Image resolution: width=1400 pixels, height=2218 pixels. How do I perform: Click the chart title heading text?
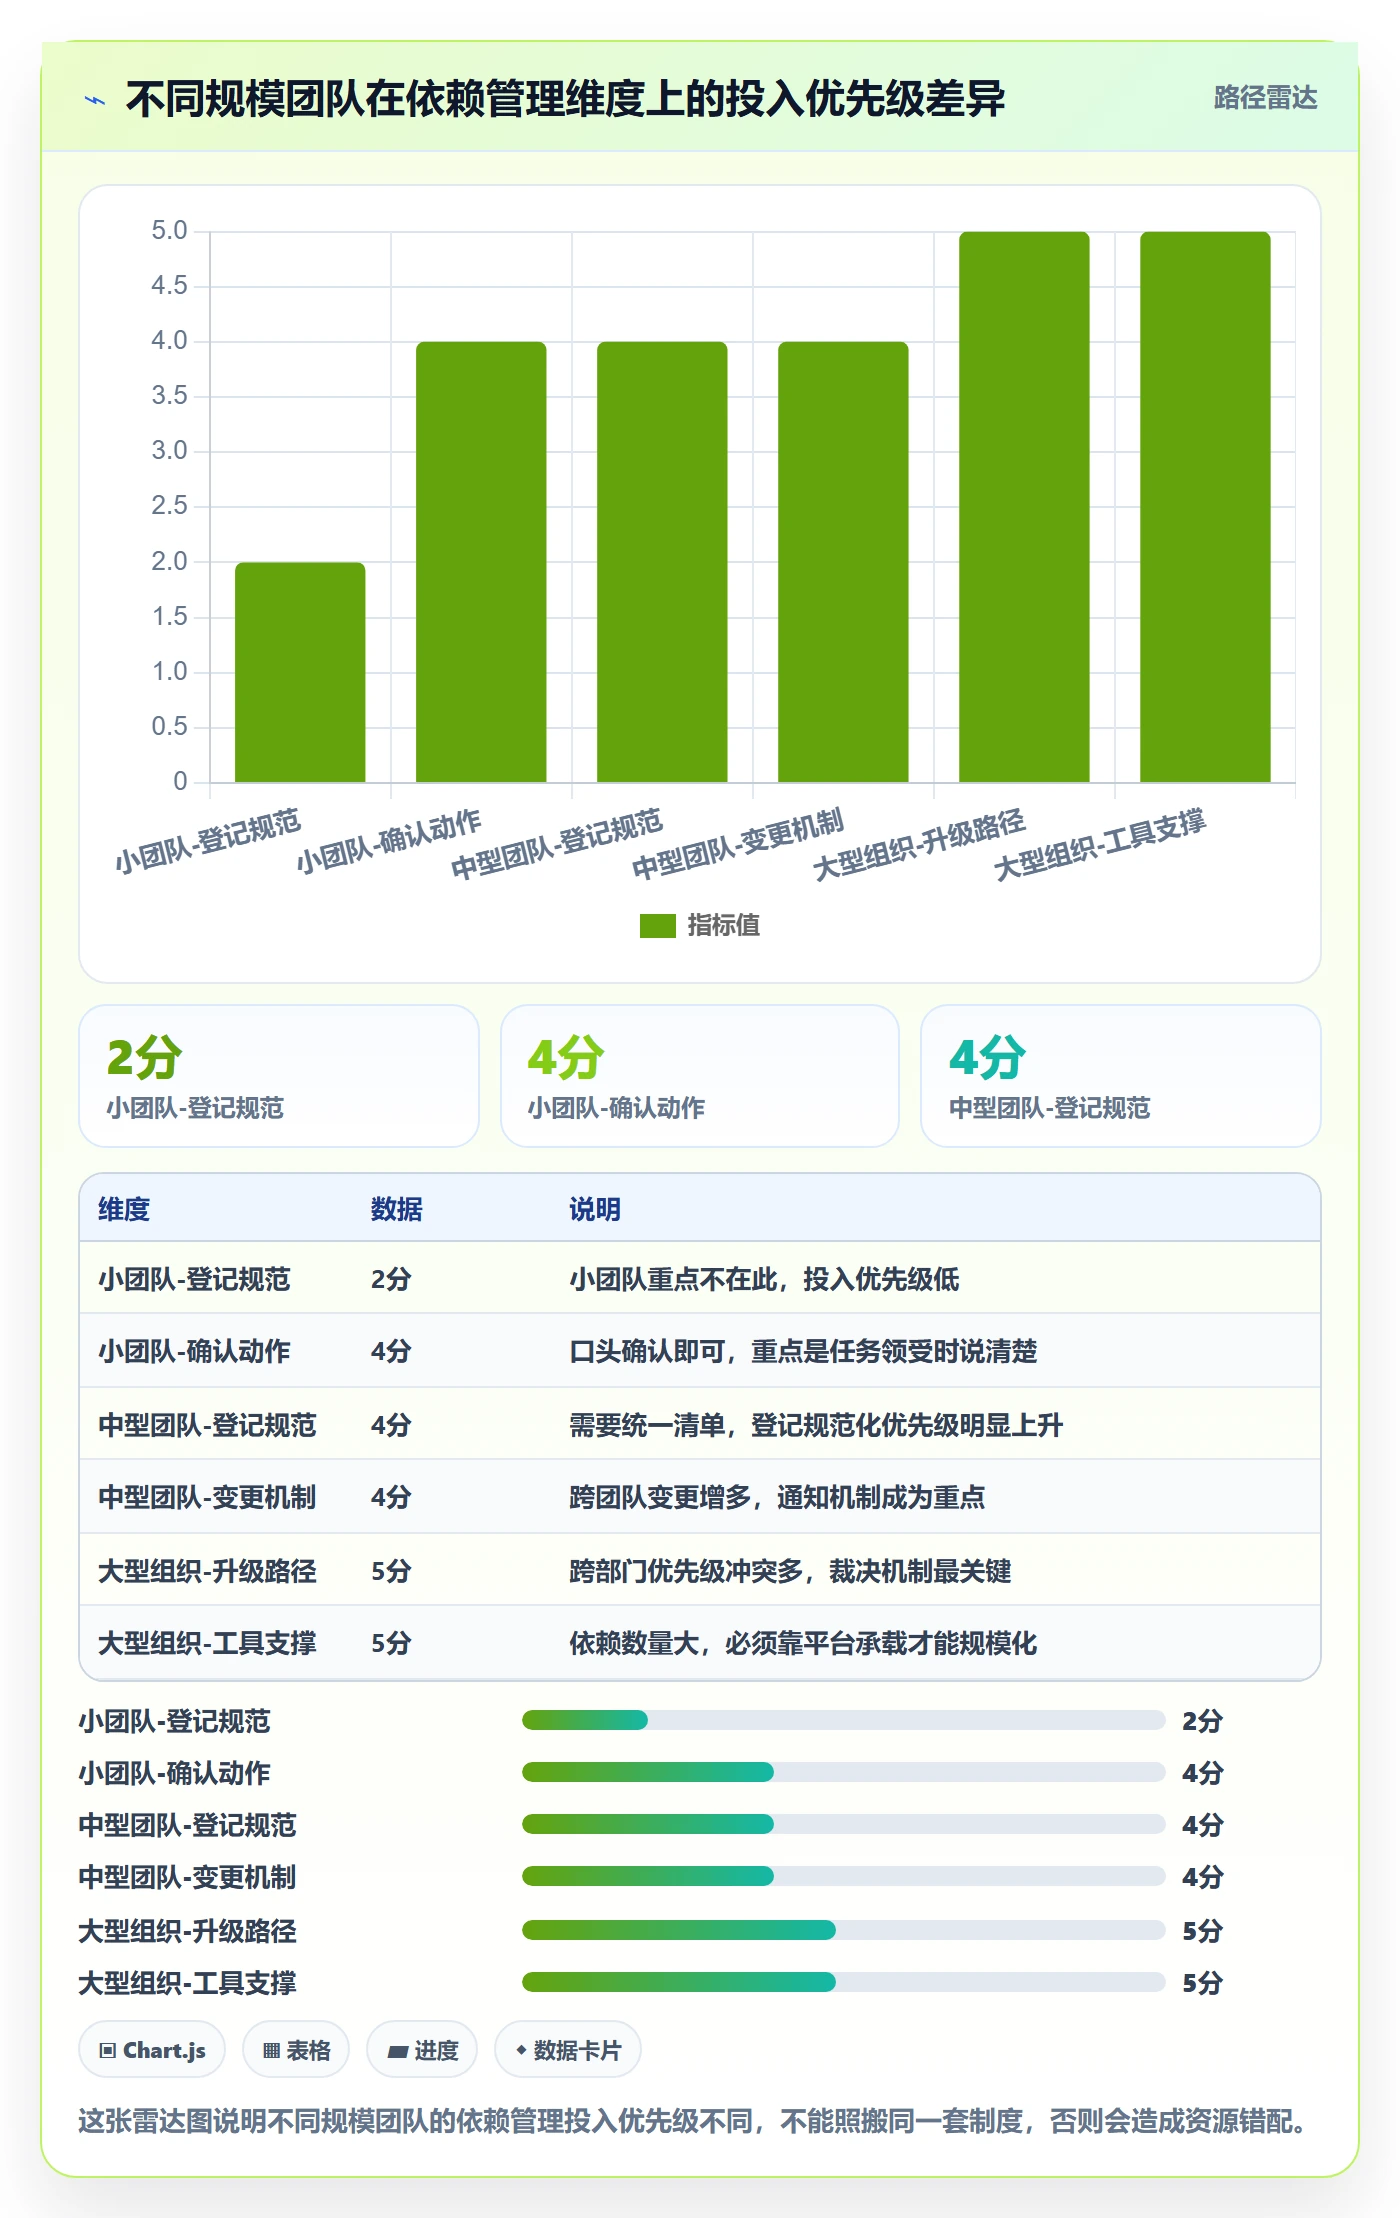[x=565, y=99]
